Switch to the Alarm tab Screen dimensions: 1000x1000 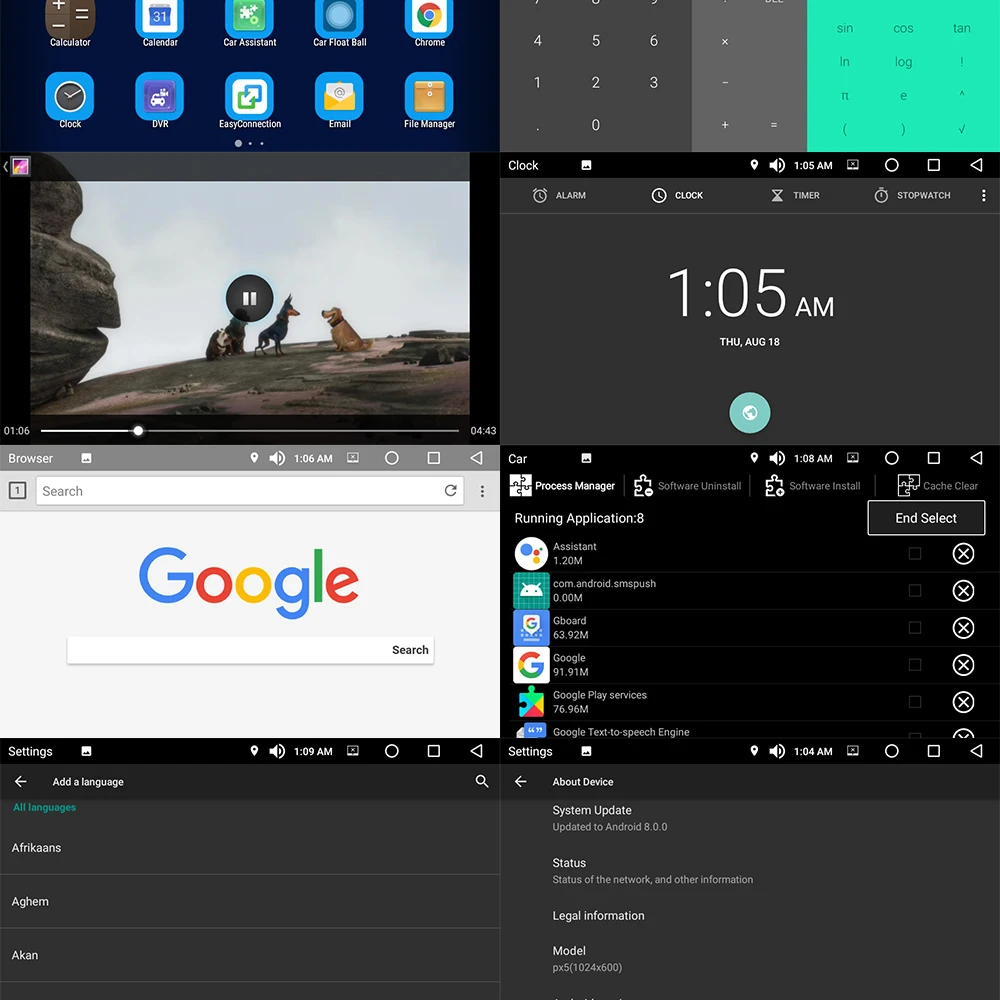click(559, 195)
